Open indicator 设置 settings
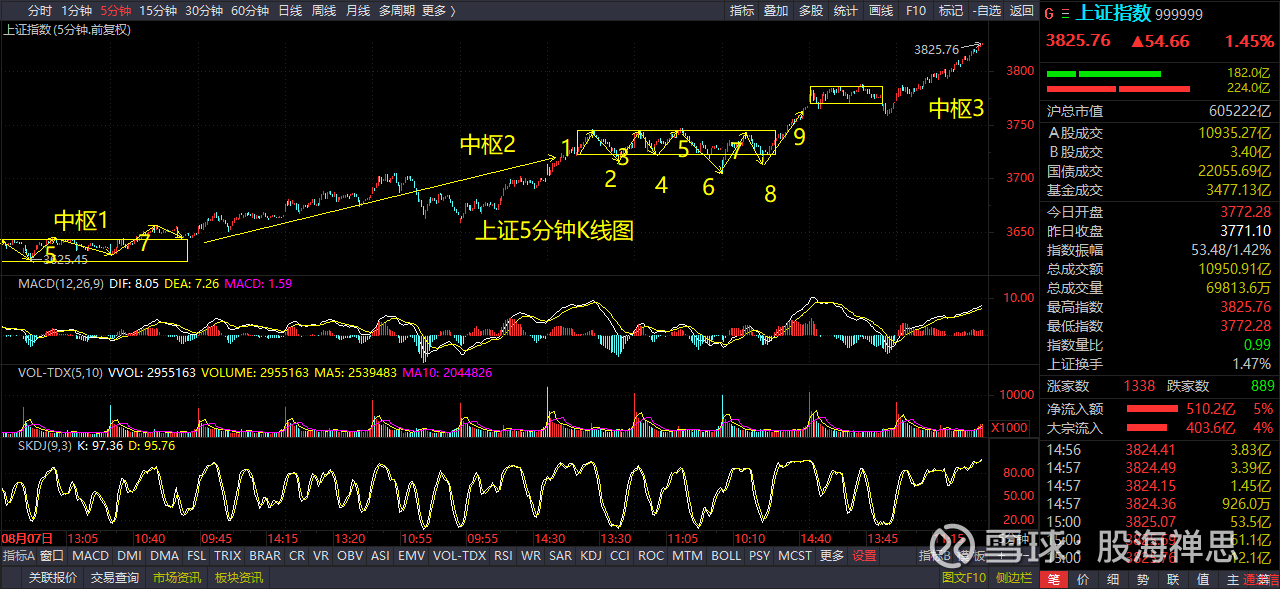 [864, 556]
